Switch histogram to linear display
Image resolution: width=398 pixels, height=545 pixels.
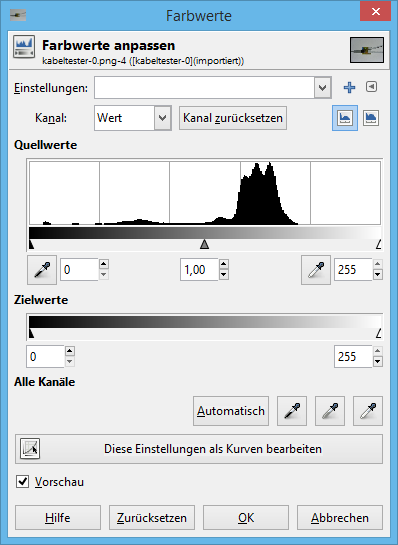tap(345, 118)
